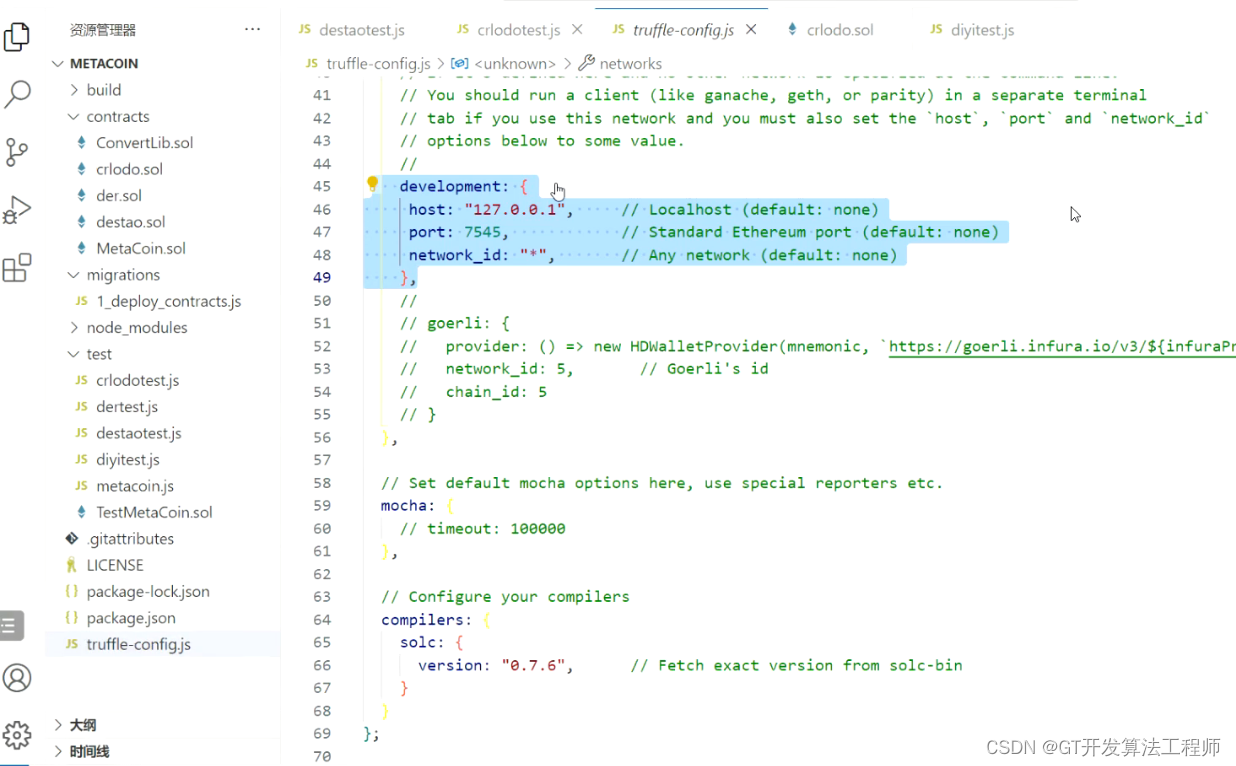Viewport: 1236px width, 766px height.
Task: Open destao.sol in explorer
Action: (x=130, y=222)
